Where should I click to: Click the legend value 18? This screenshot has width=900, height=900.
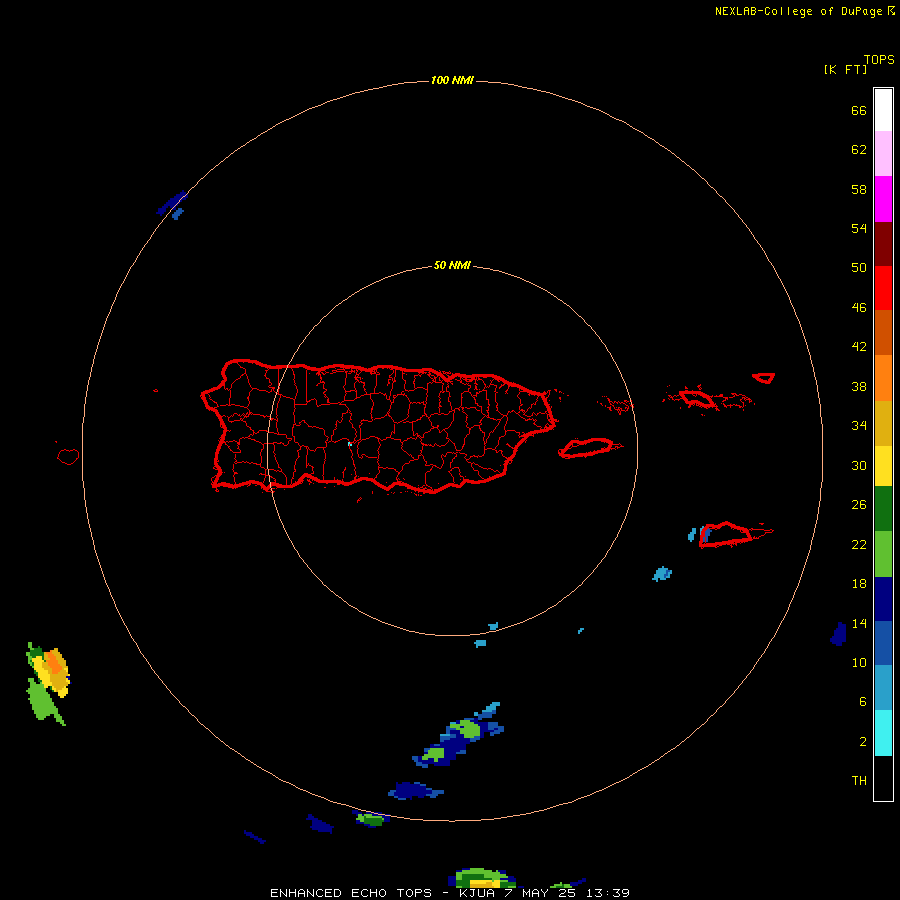[859, 584]
